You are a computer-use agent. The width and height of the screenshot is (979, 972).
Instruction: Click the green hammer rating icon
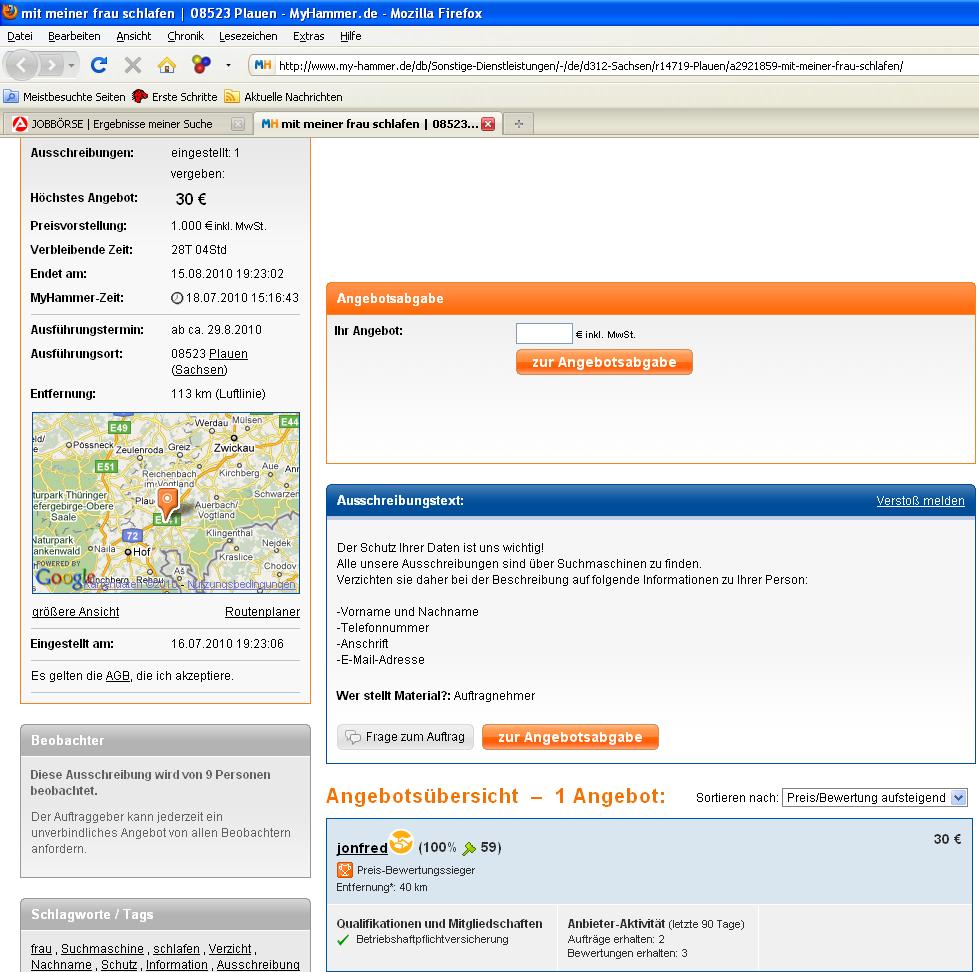tap(469, 848)
